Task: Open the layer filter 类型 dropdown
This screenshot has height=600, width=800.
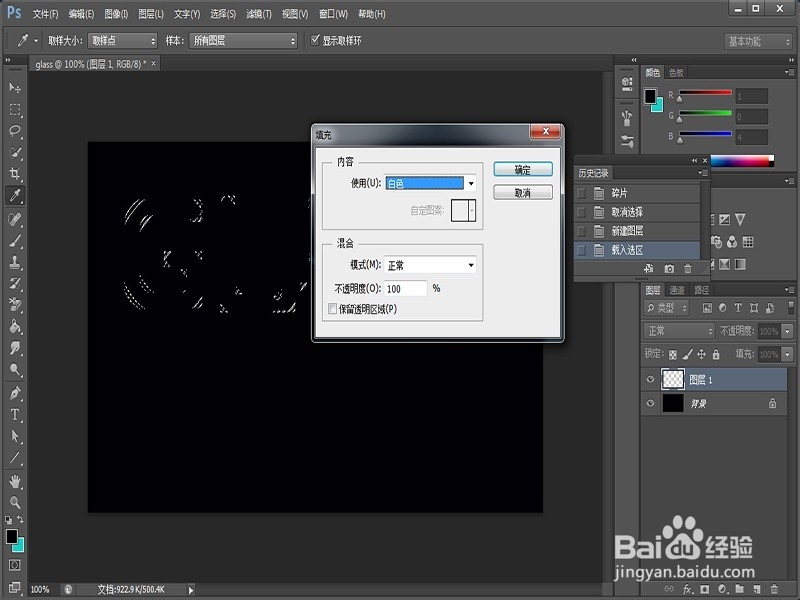Action: click(x=666, y=308)
